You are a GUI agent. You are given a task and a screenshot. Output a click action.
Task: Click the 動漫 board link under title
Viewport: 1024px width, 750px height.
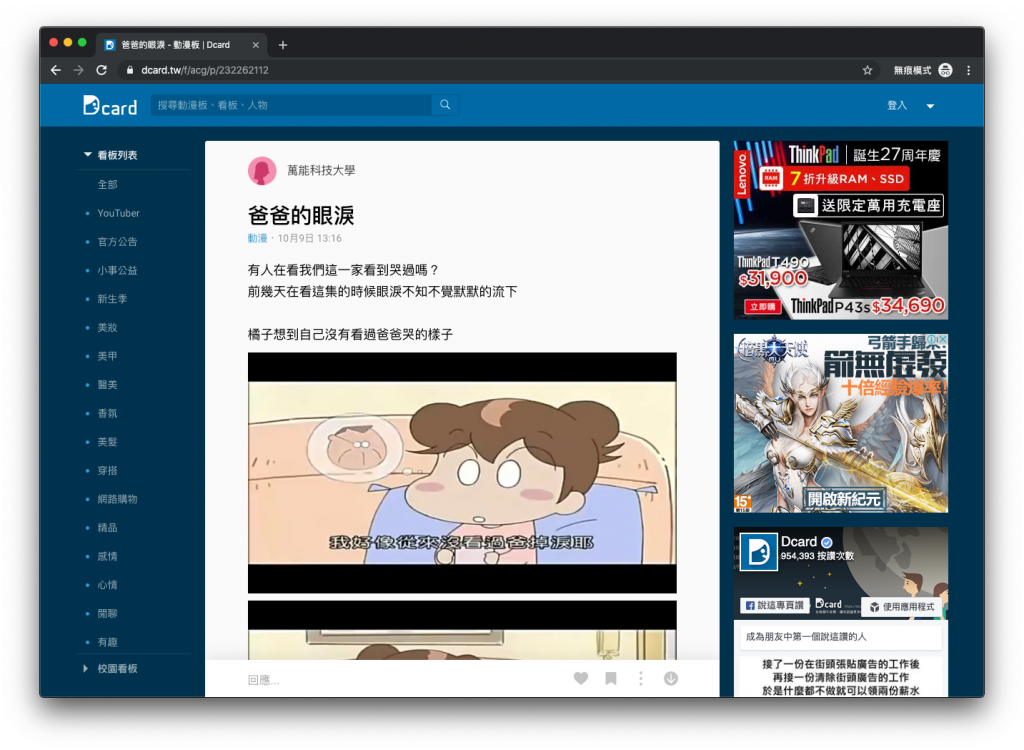257,238
